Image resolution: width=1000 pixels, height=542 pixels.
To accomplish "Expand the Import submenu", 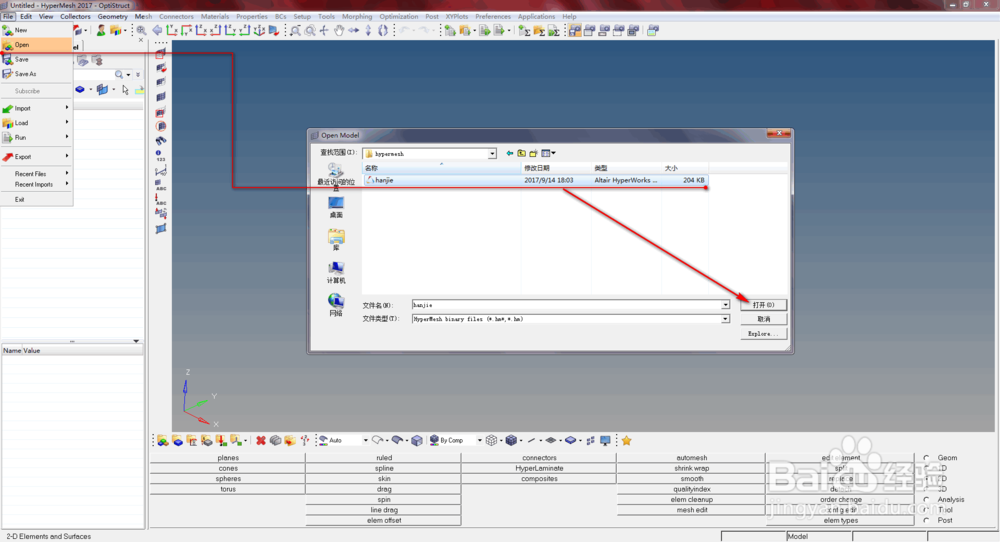I will [36, 108].
